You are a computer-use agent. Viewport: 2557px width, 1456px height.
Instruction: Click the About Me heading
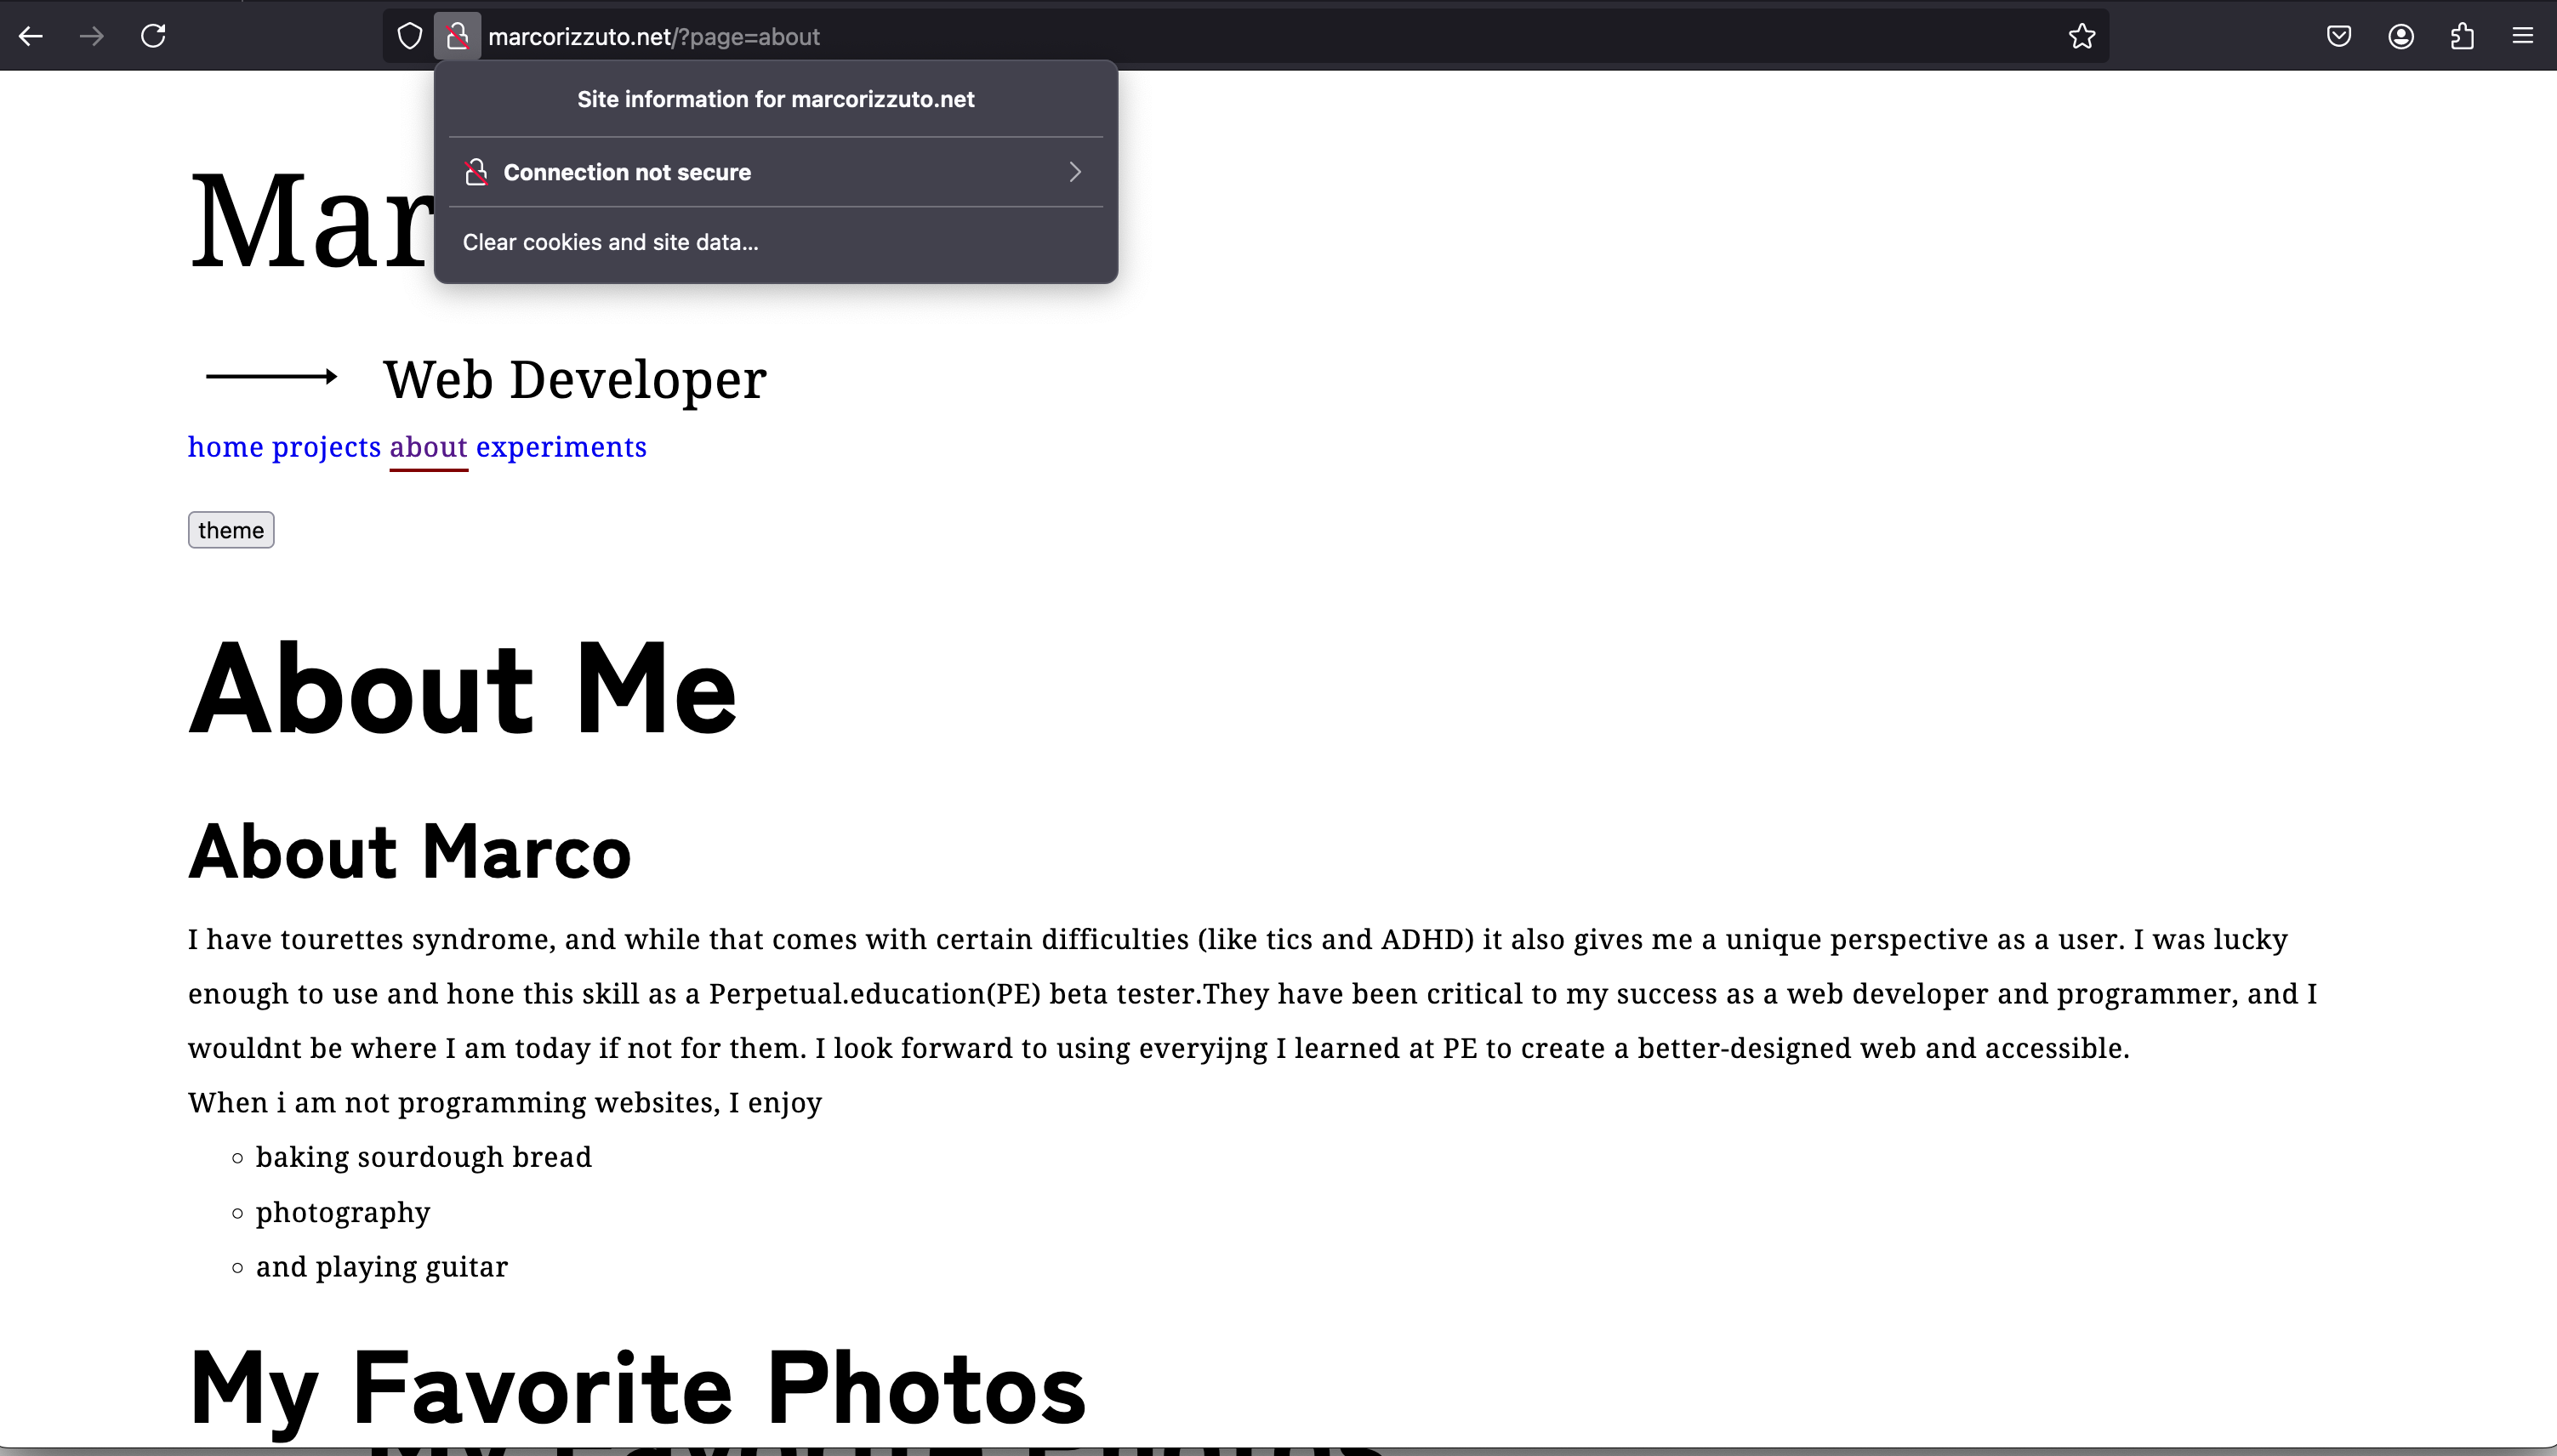[x=462, y=689]
